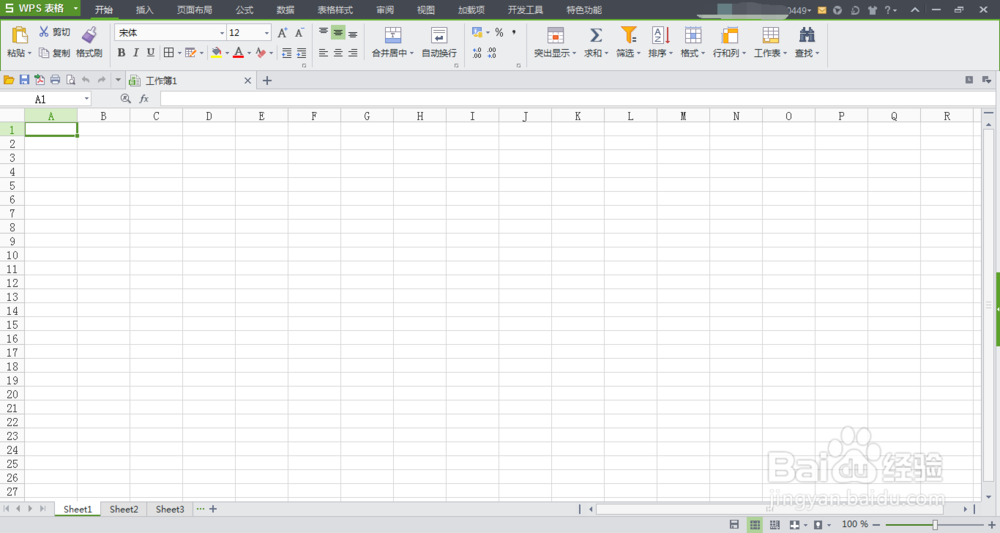Image resolution: width=1000 pixels, height=533 pixels.
Task: Click the zoom in plus button
Action: [992, 524]
